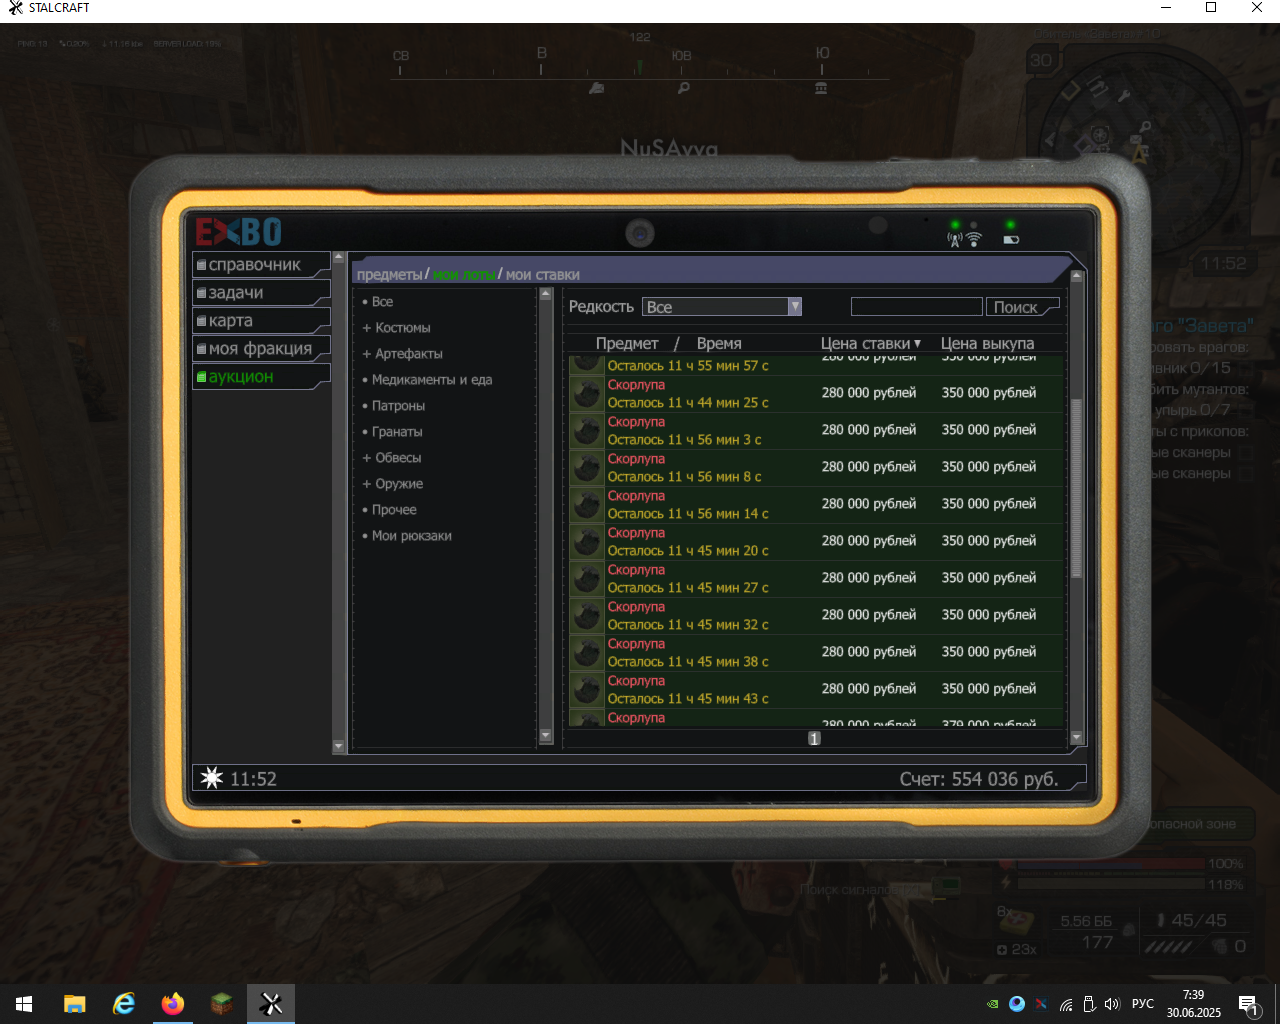Image resolution: width=1280 pixels, height=1024 pixels.
Task: Switch to the предметы auction tab
Action: [x=390, y=274]
